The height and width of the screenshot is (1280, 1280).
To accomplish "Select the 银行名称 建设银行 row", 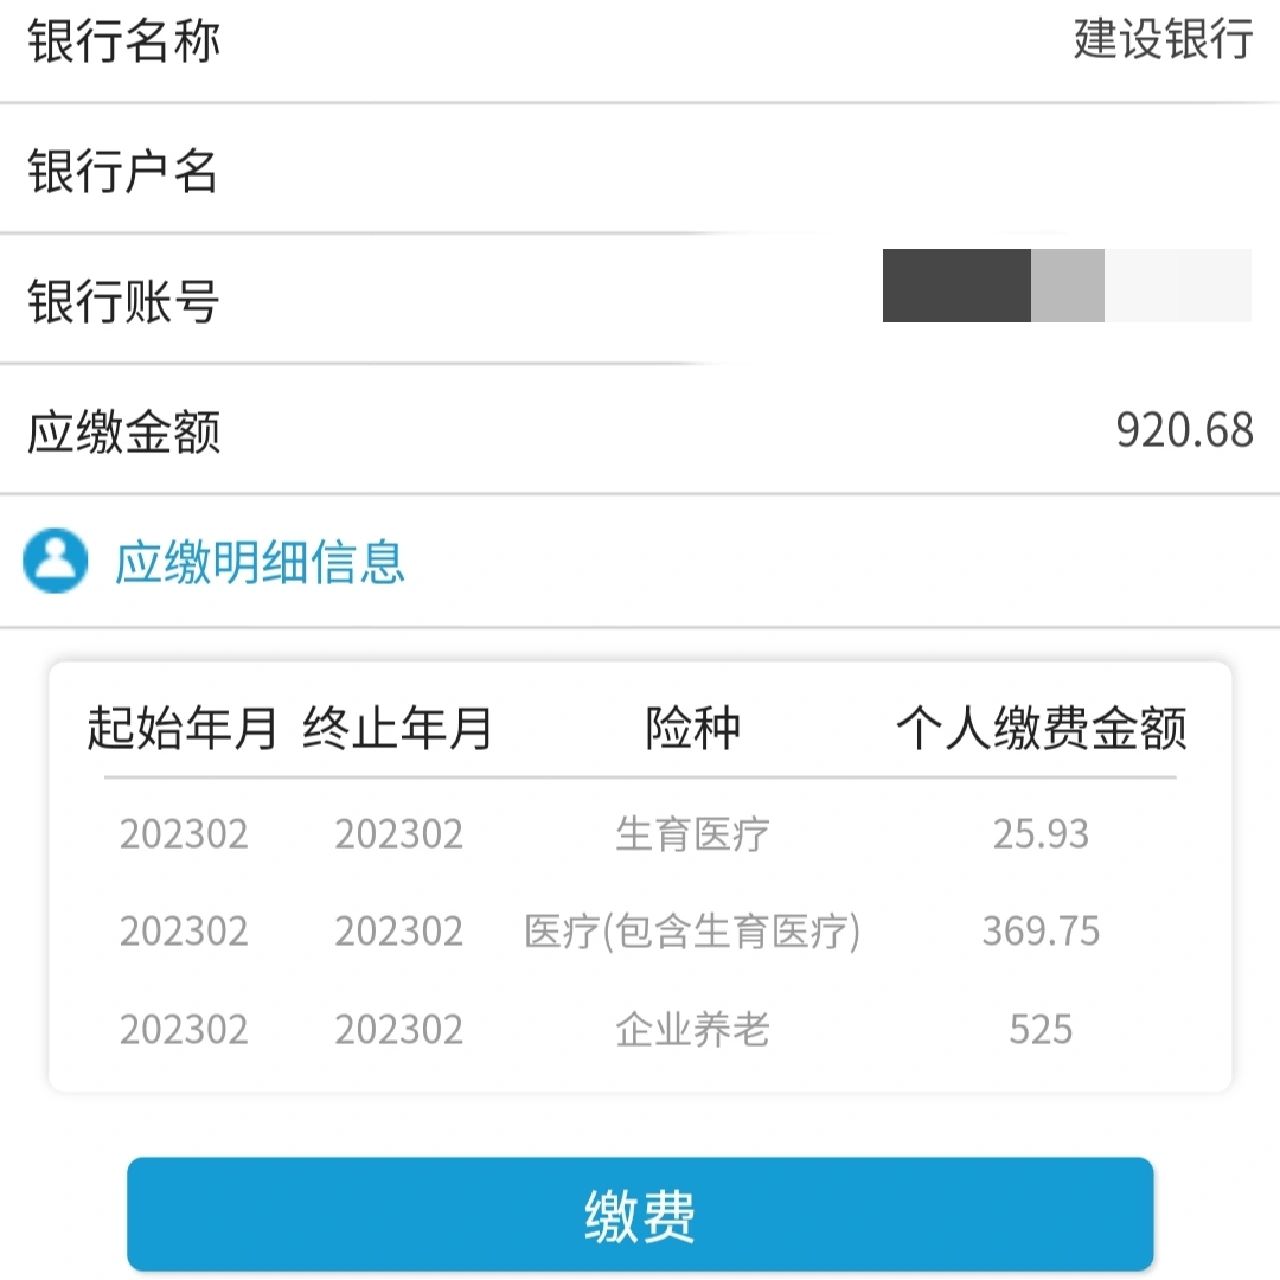I will 640,42.
